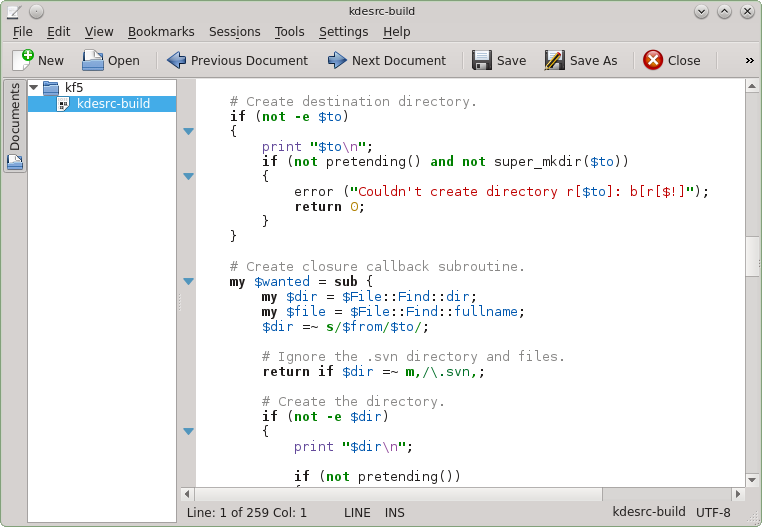Screen dimensions: 762x527
Task: Click the horizontal scrollbar thumb
Action: click(398, 494)
